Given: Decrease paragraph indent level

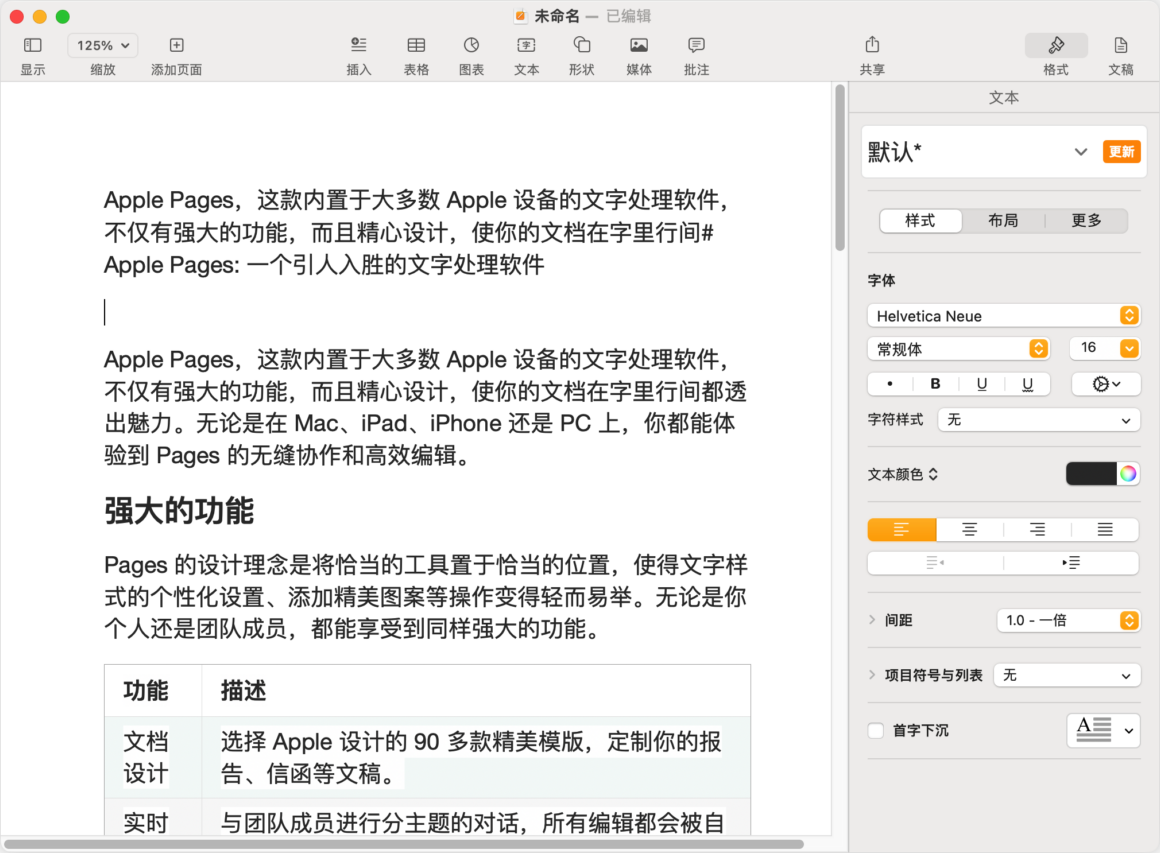Looking at the screenshot, I should click(935, 563).
